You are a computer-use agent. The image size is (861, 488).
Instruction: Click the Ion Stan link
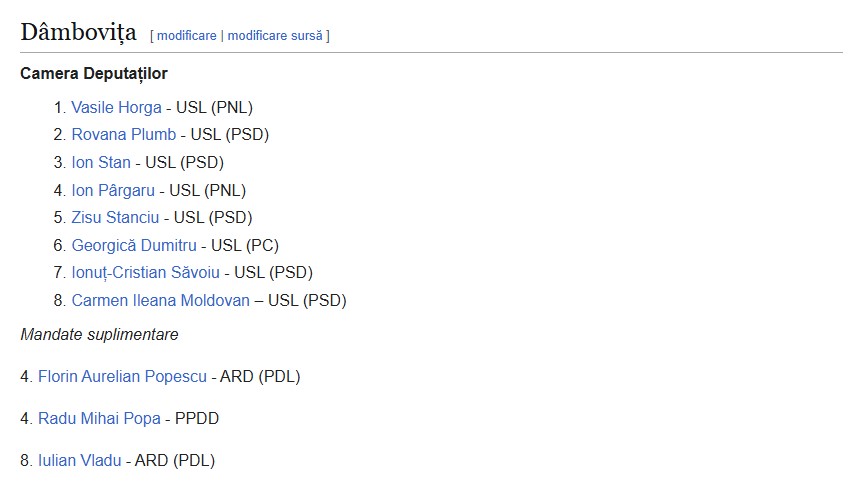[x=101, y=162]
